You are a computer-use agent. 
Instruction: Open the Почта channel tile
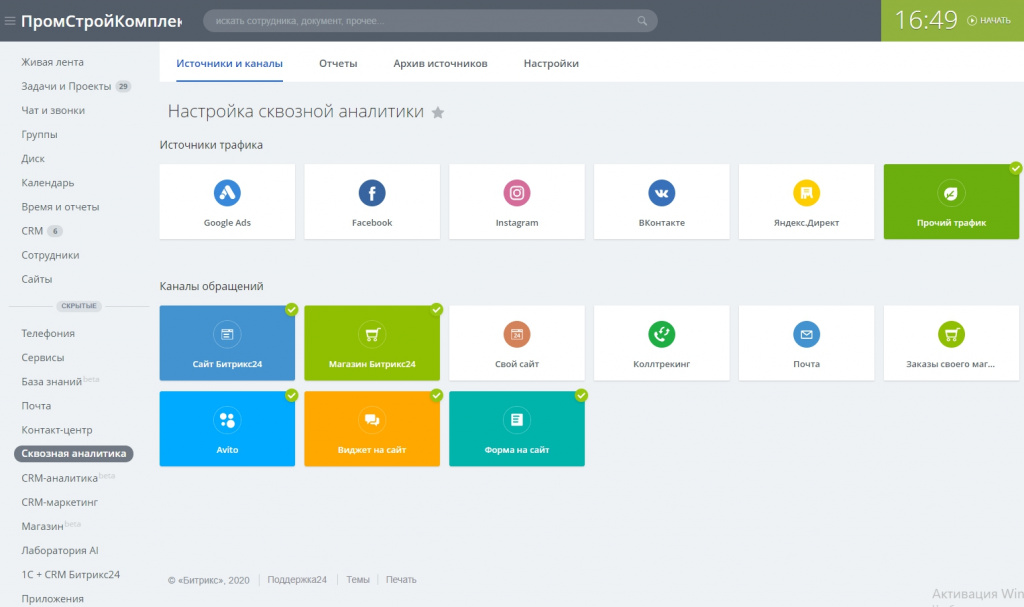pyautogui.click(x=807, y=343)
